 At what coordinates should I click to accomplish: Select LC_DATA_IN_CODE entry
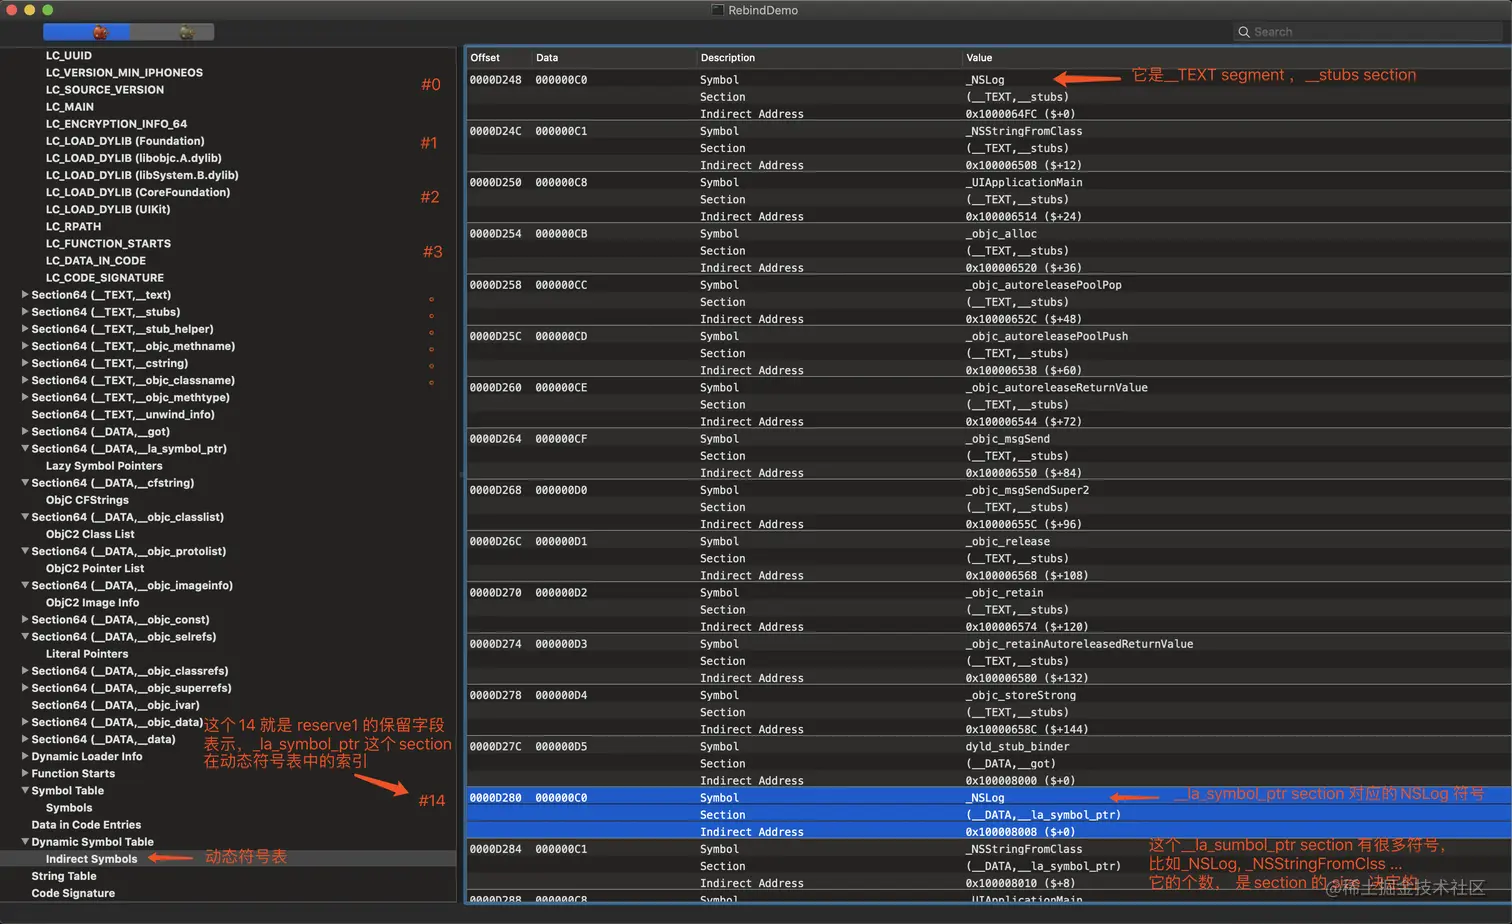click(96, 260)
